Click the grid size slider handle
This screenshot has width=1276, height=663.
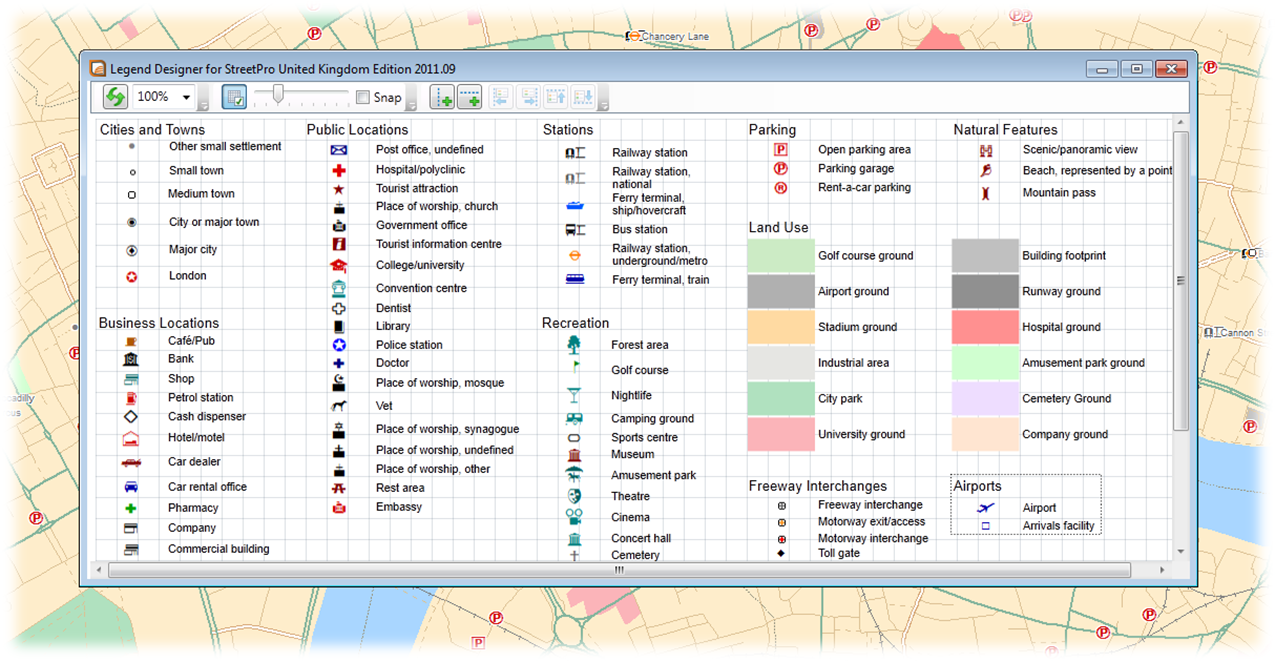pyautogui.click(x=279, y=95)
